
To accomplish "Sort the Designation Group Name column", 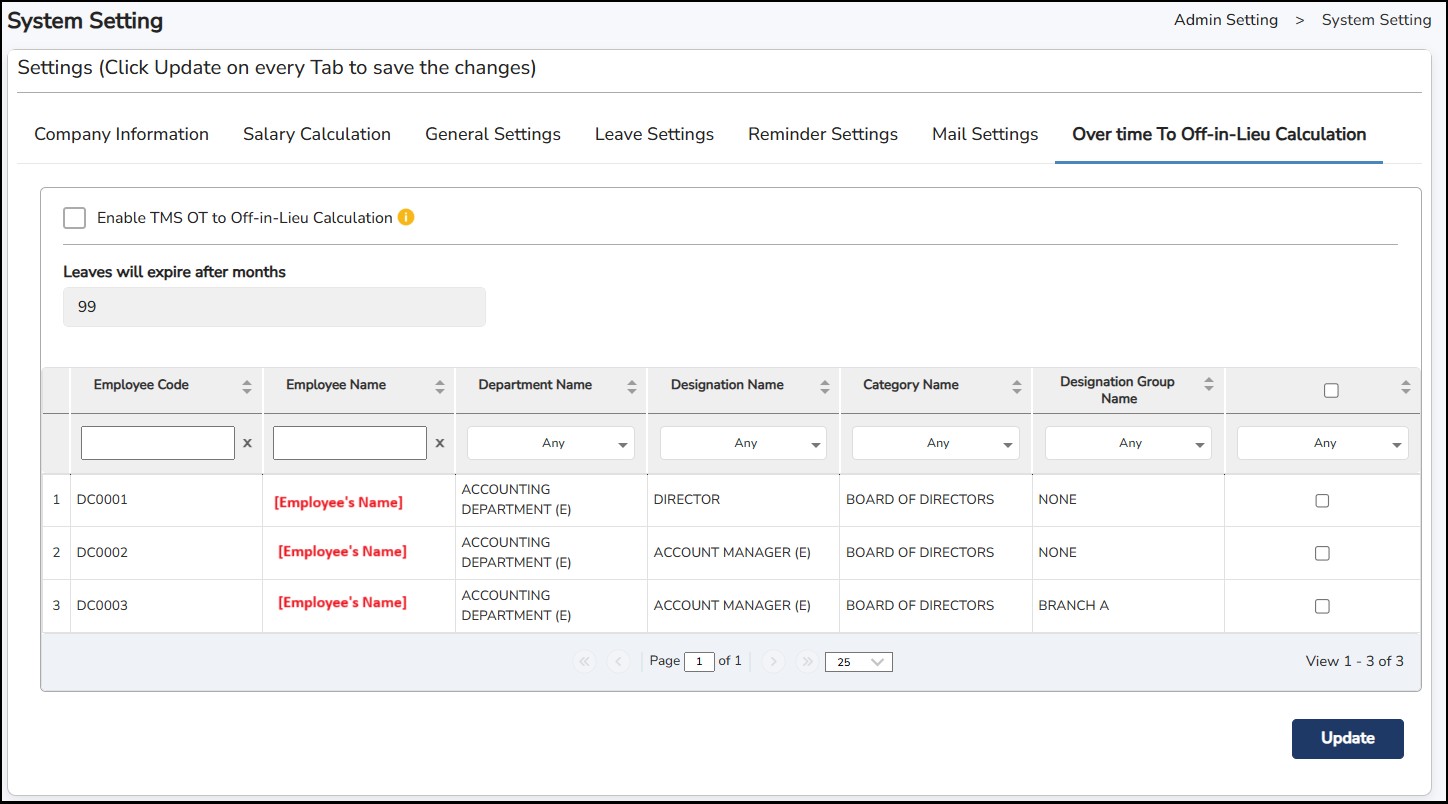I will tap(1208, 384).
